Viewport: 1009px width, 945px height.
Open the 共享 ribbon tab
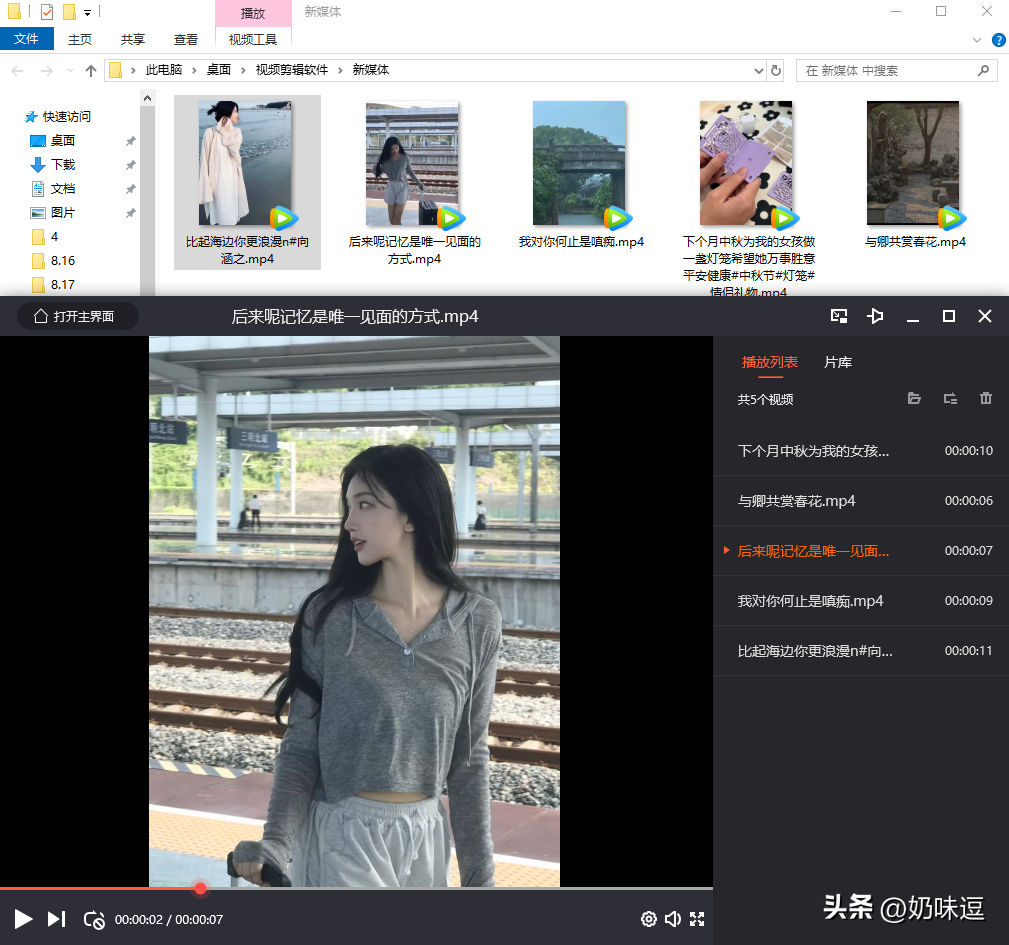tap(133, 39)
